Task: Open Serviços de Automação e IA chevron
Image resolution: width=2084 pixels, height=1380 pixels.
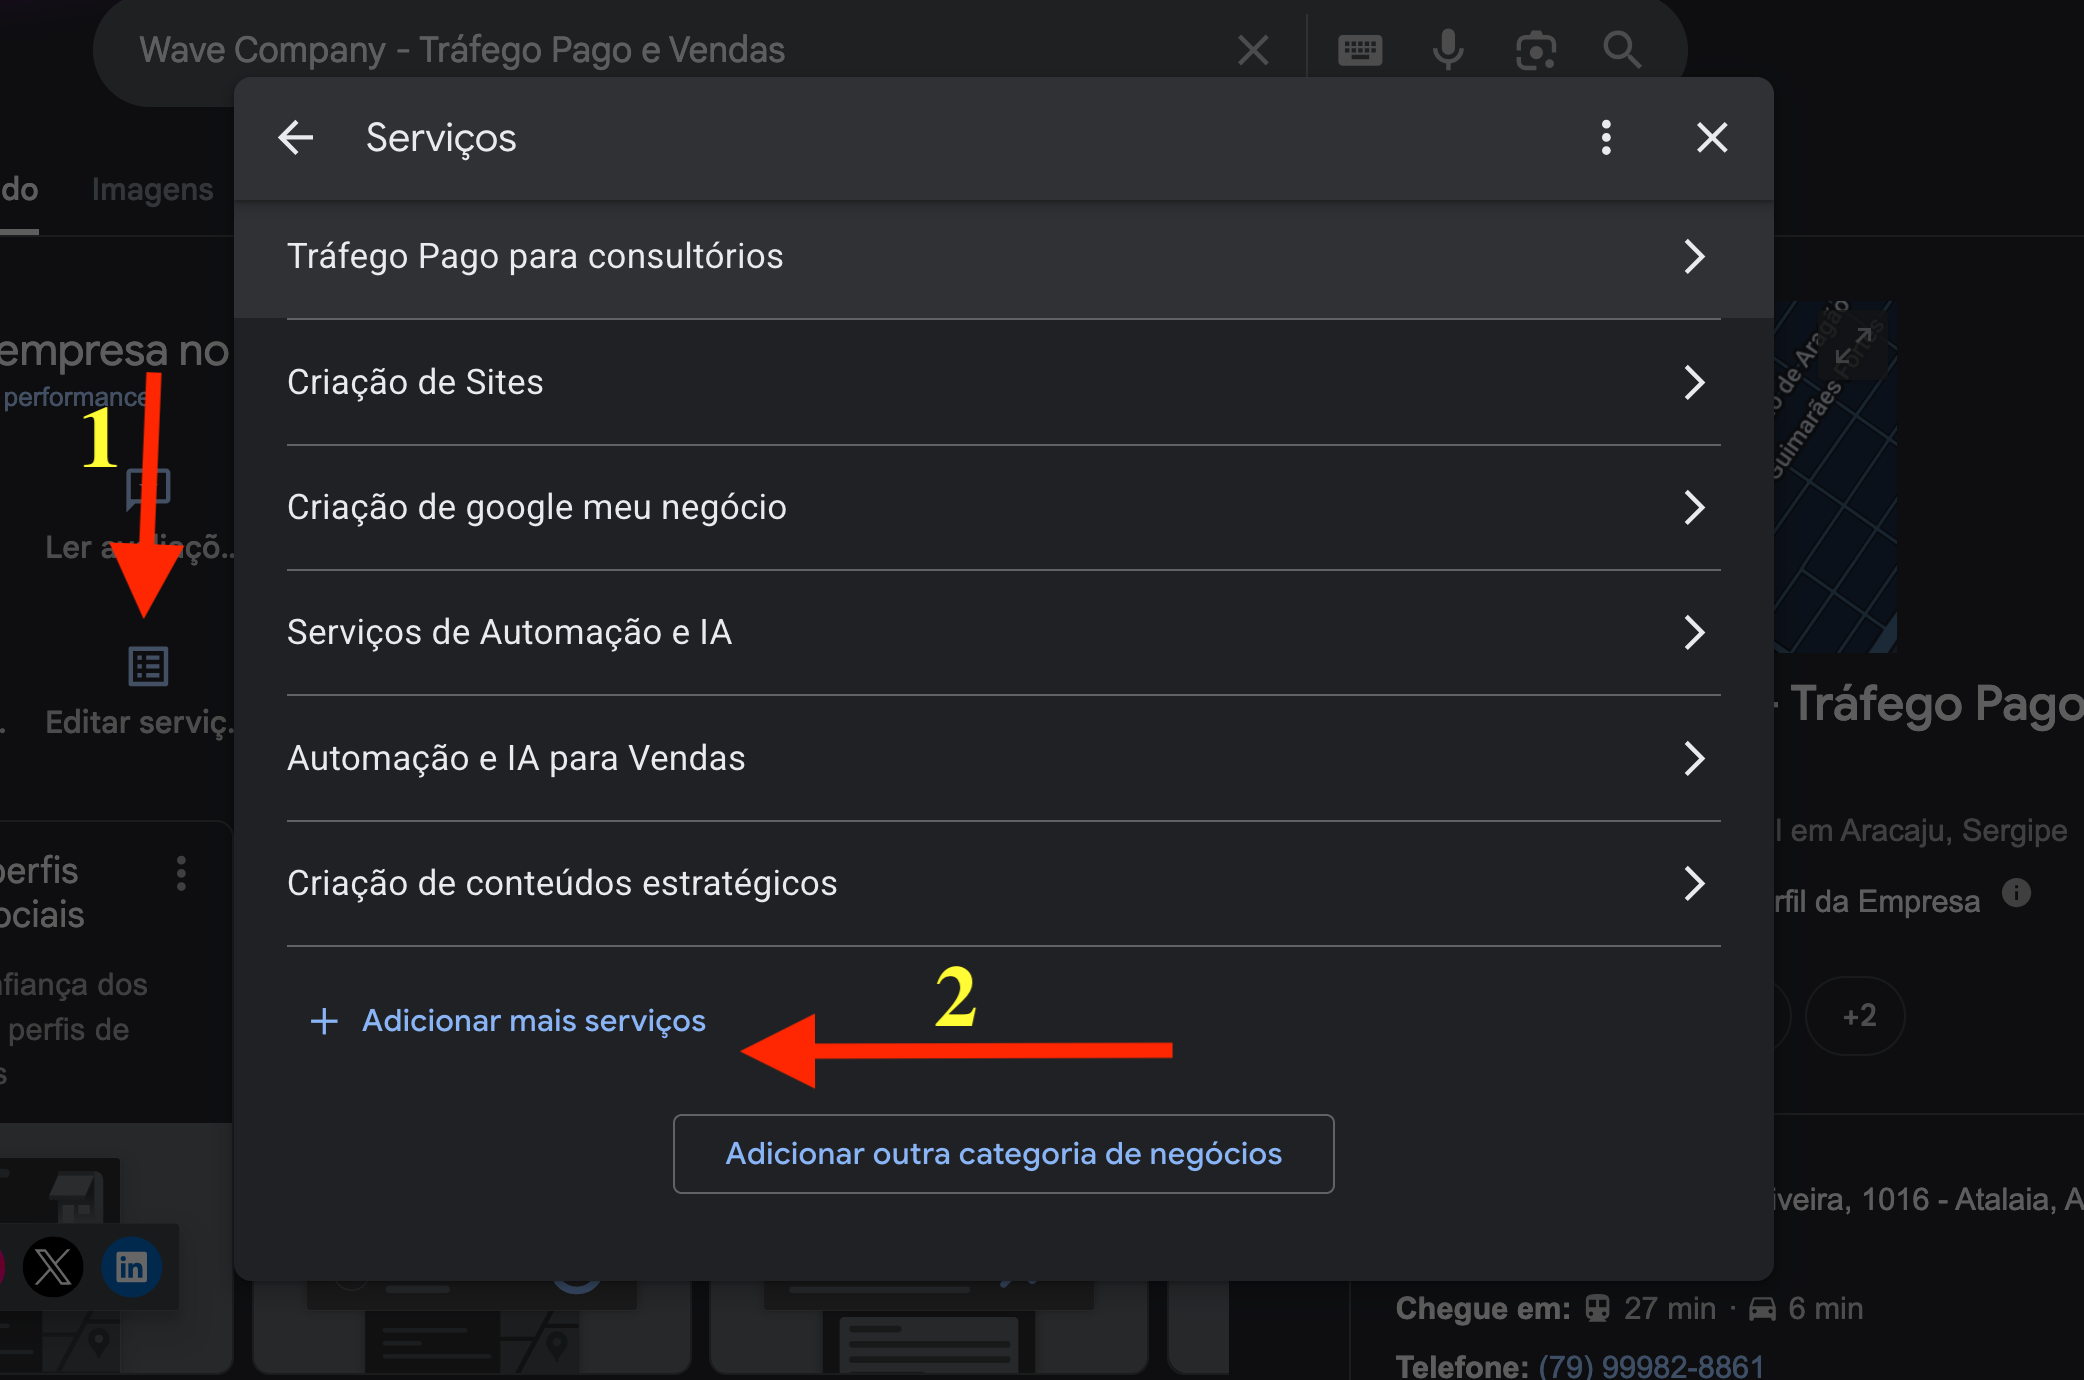Action: click(x=1693, y=632)
